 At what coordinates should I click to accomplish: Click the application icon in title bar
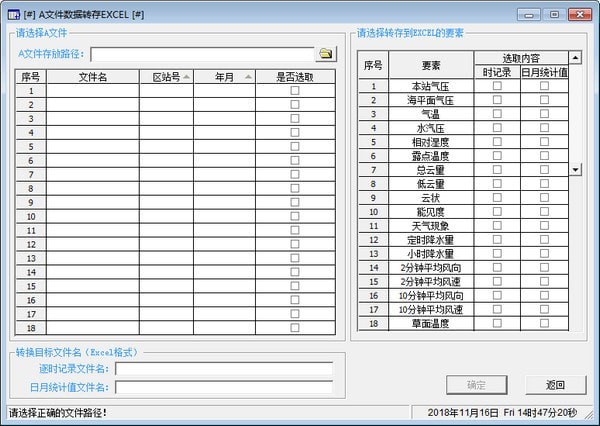(14, 15)
